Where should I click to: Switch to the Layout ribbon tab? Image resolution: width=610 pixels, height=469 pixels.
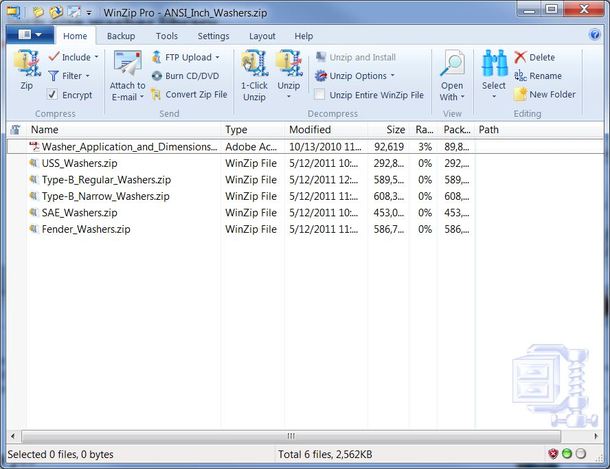pyautogui.click(x=262, y=36)
